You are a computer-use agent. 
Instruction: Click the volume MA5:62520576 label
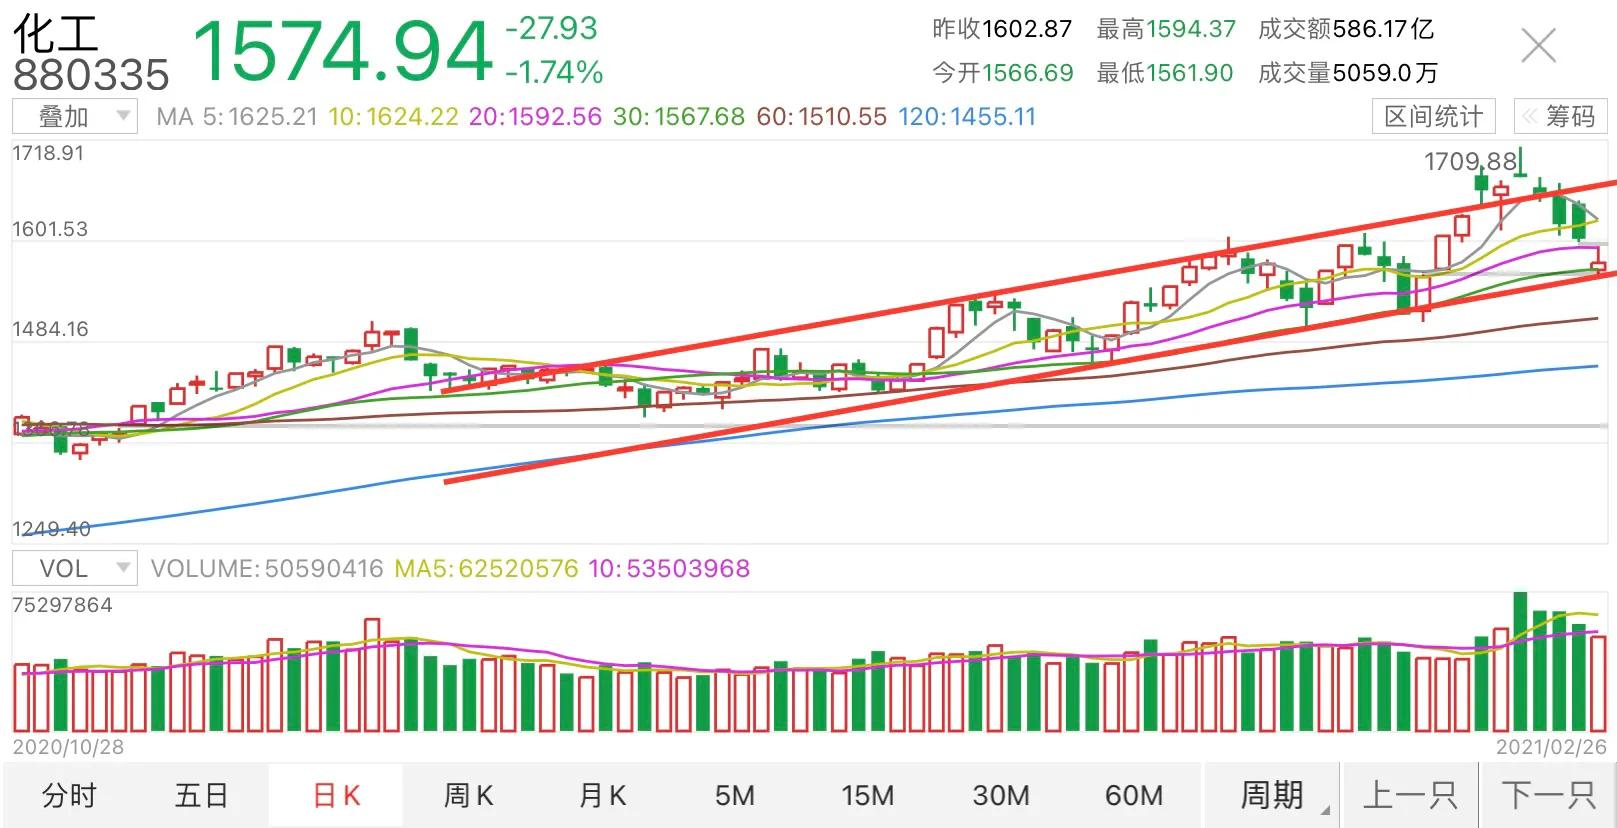(487, 569)
